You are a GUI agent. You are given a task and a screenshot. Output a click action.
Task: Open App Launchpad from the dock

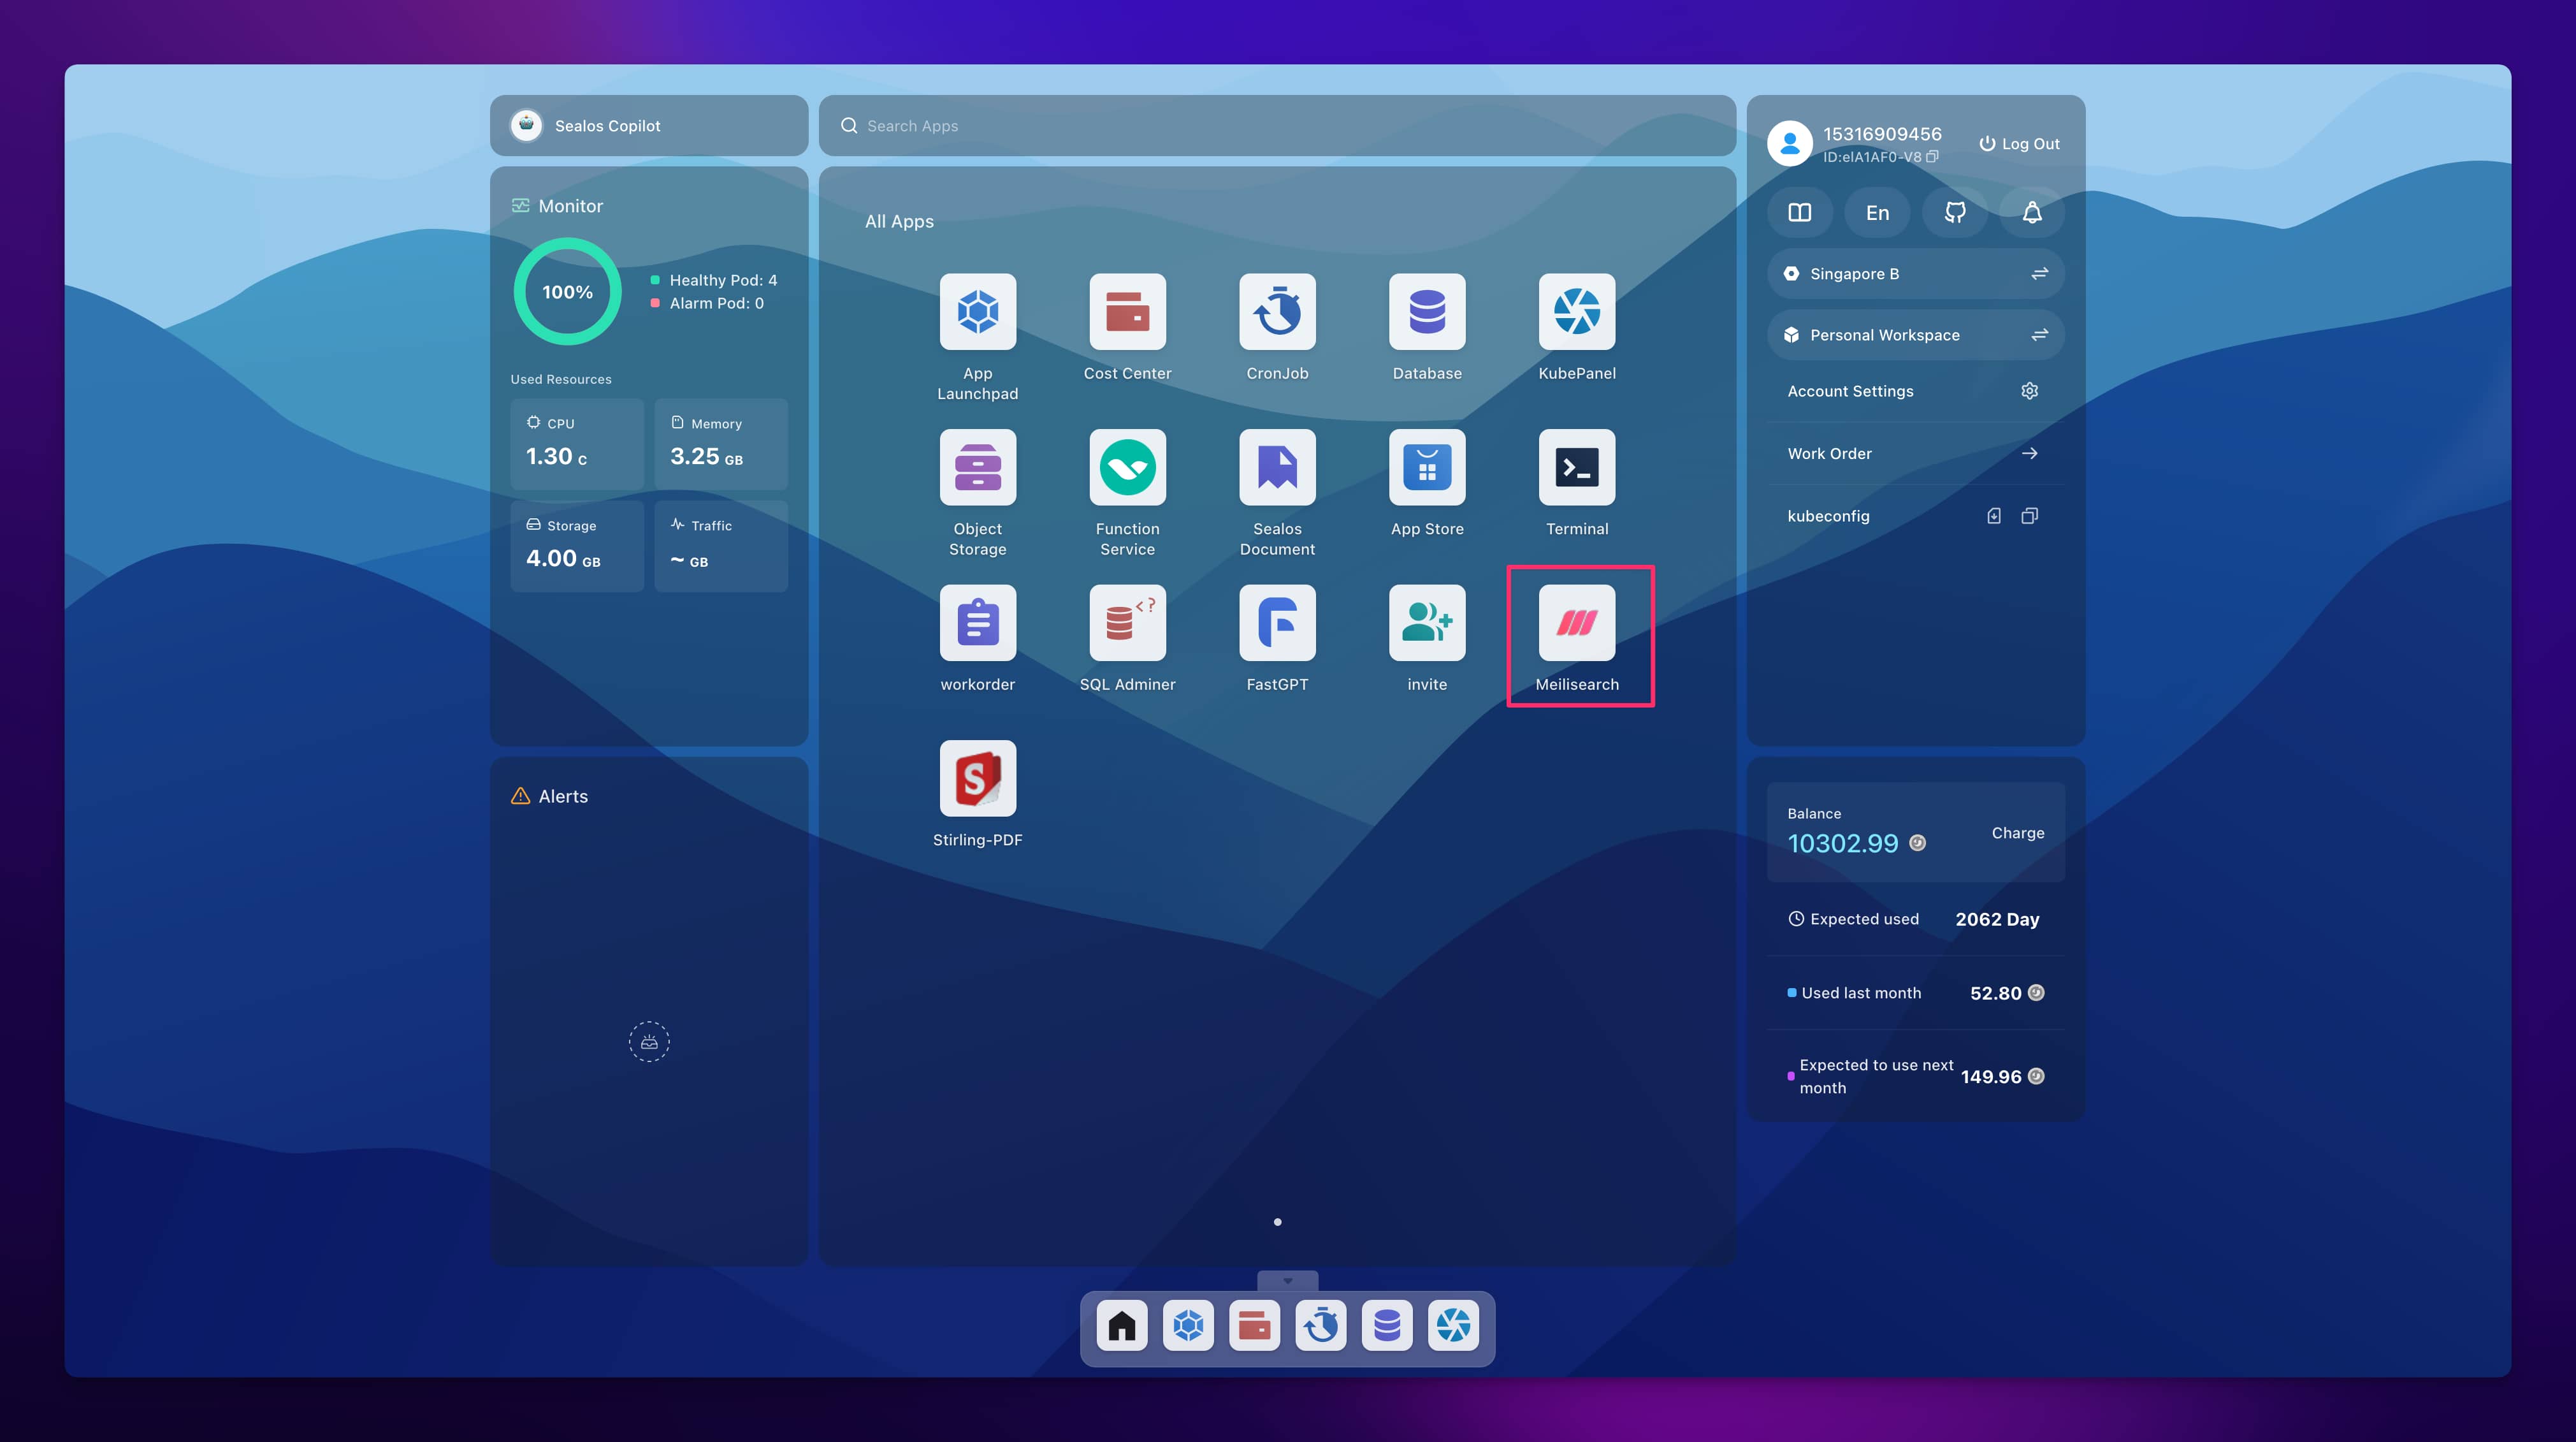click(x=1188, y=1325)
